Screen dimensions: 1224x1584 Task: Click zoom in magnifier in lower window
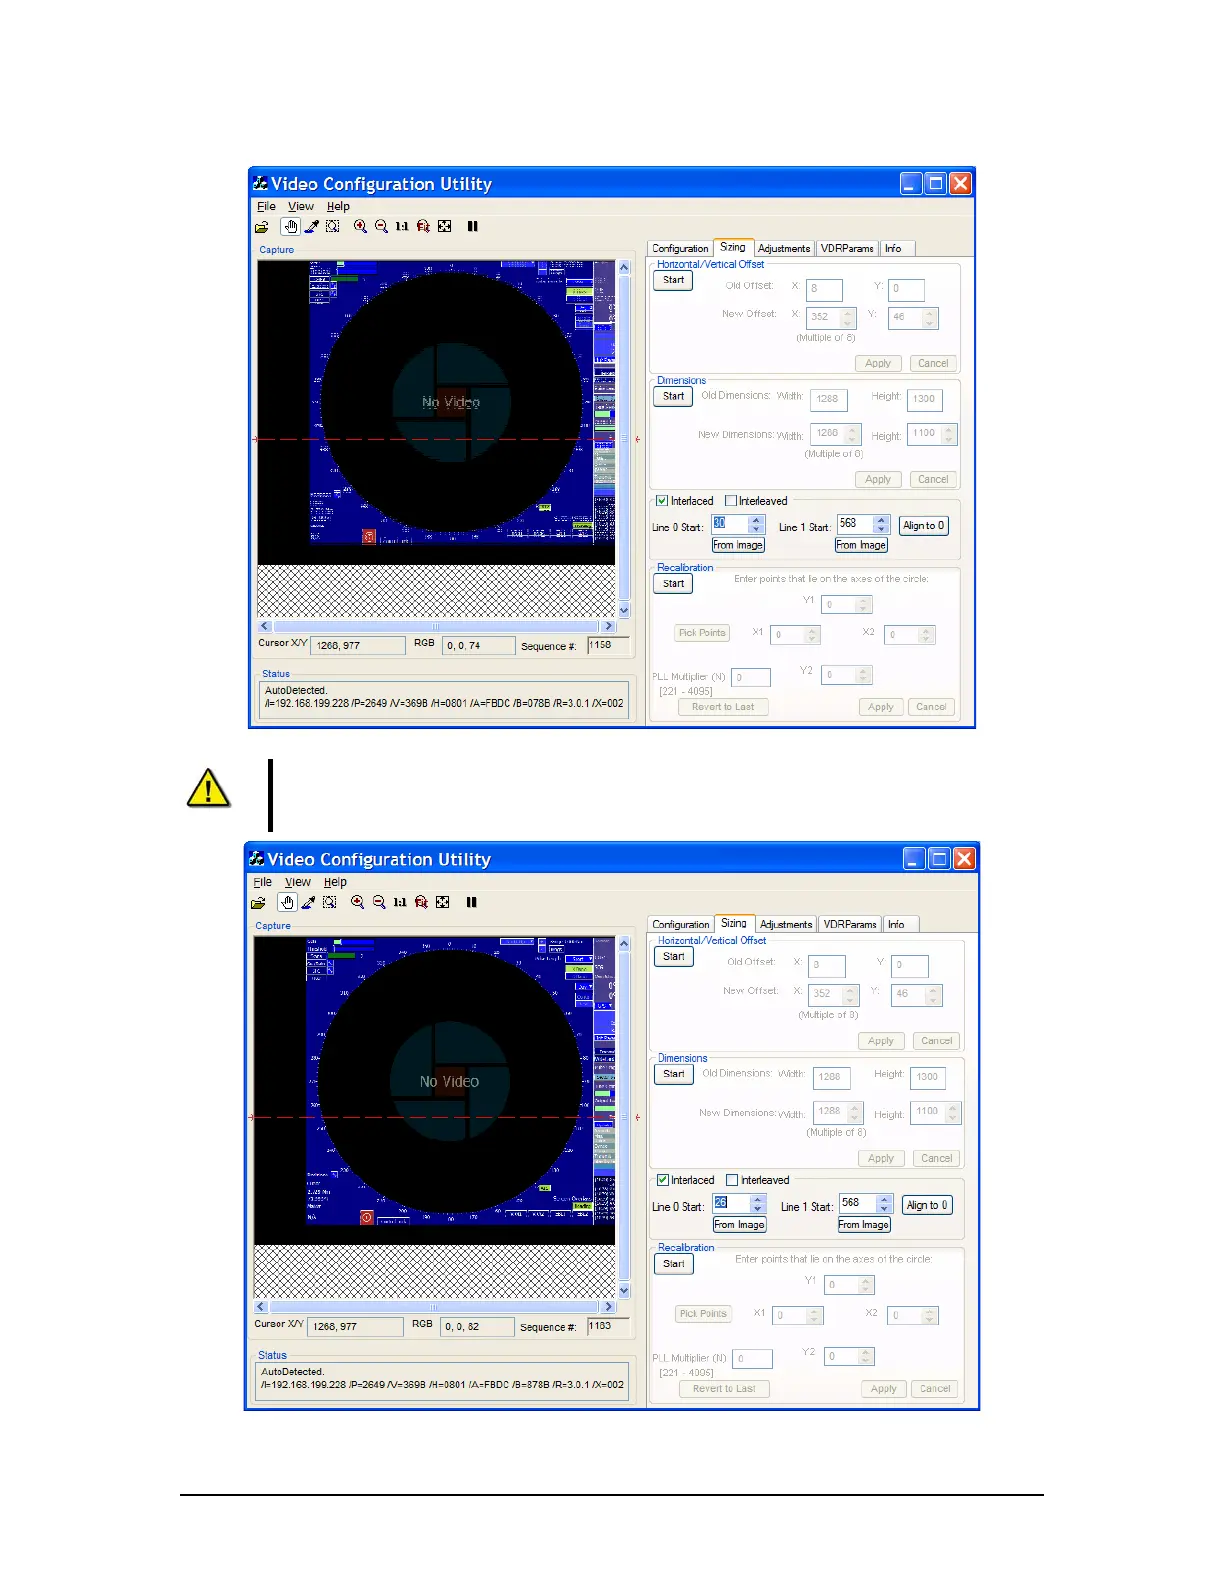(357, 903)
